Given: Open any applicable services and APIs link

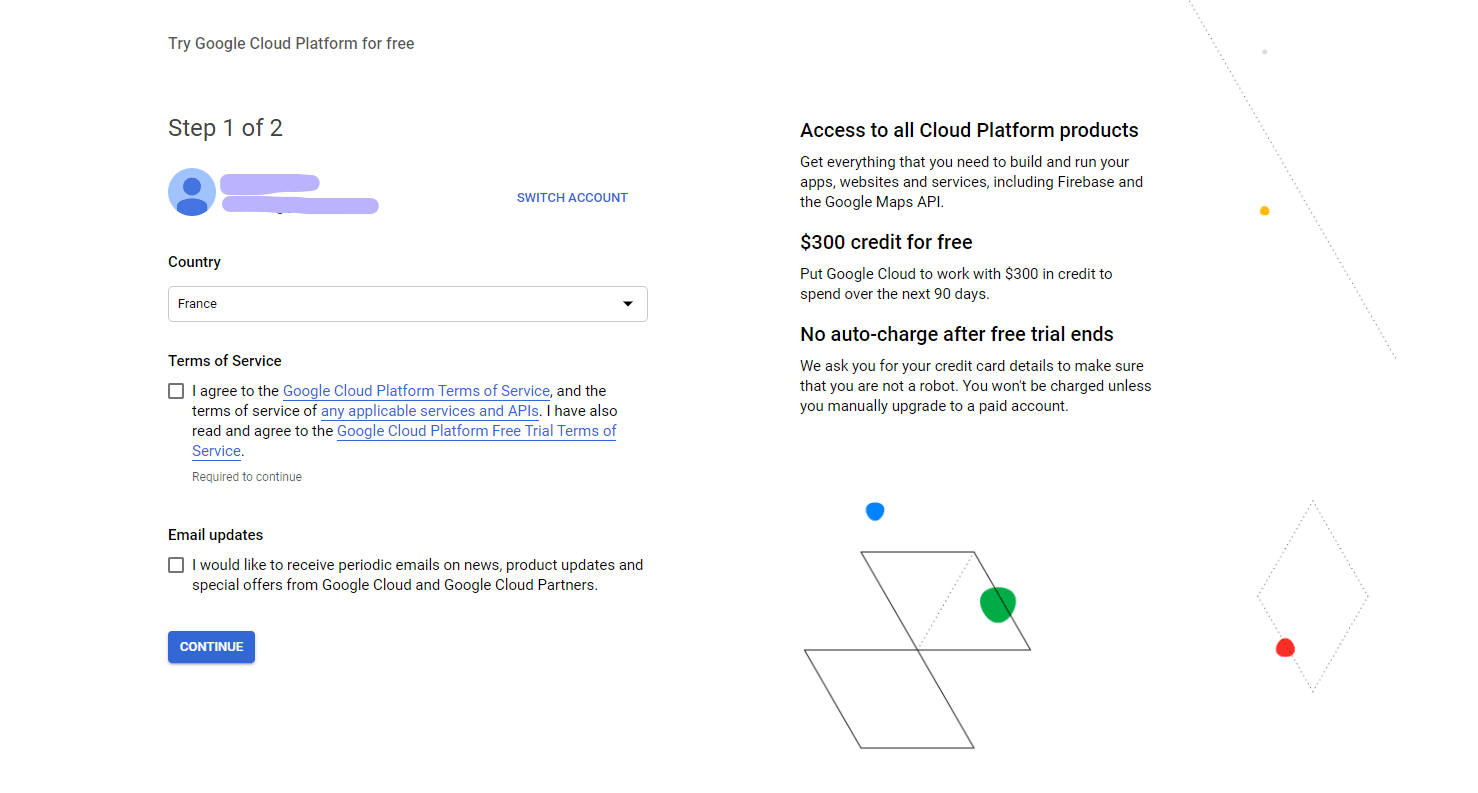Looking at the screenshot, I should coord(430,411).
